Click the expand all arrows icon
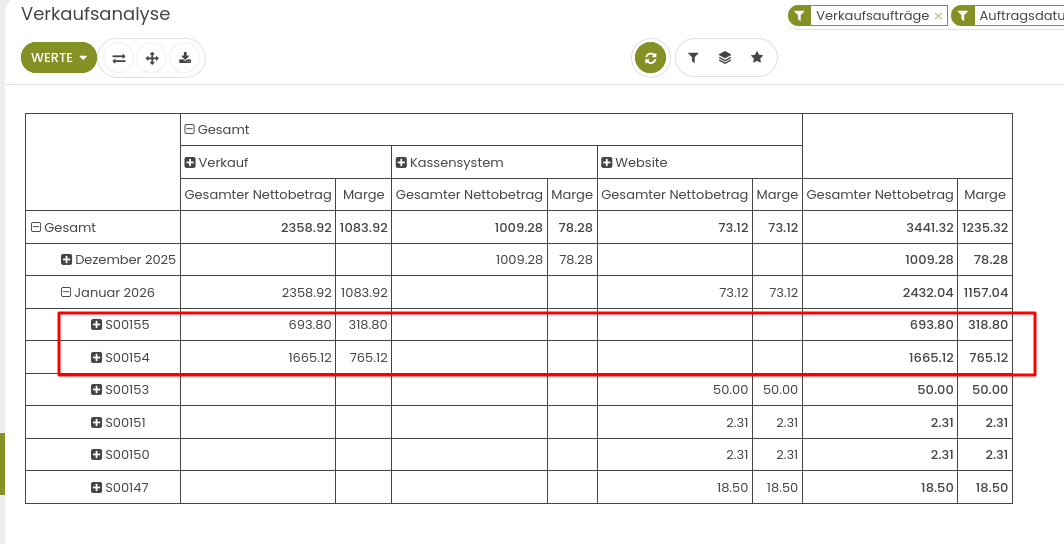The height and width of the screenshot is (544, 1064). point(152,58)
